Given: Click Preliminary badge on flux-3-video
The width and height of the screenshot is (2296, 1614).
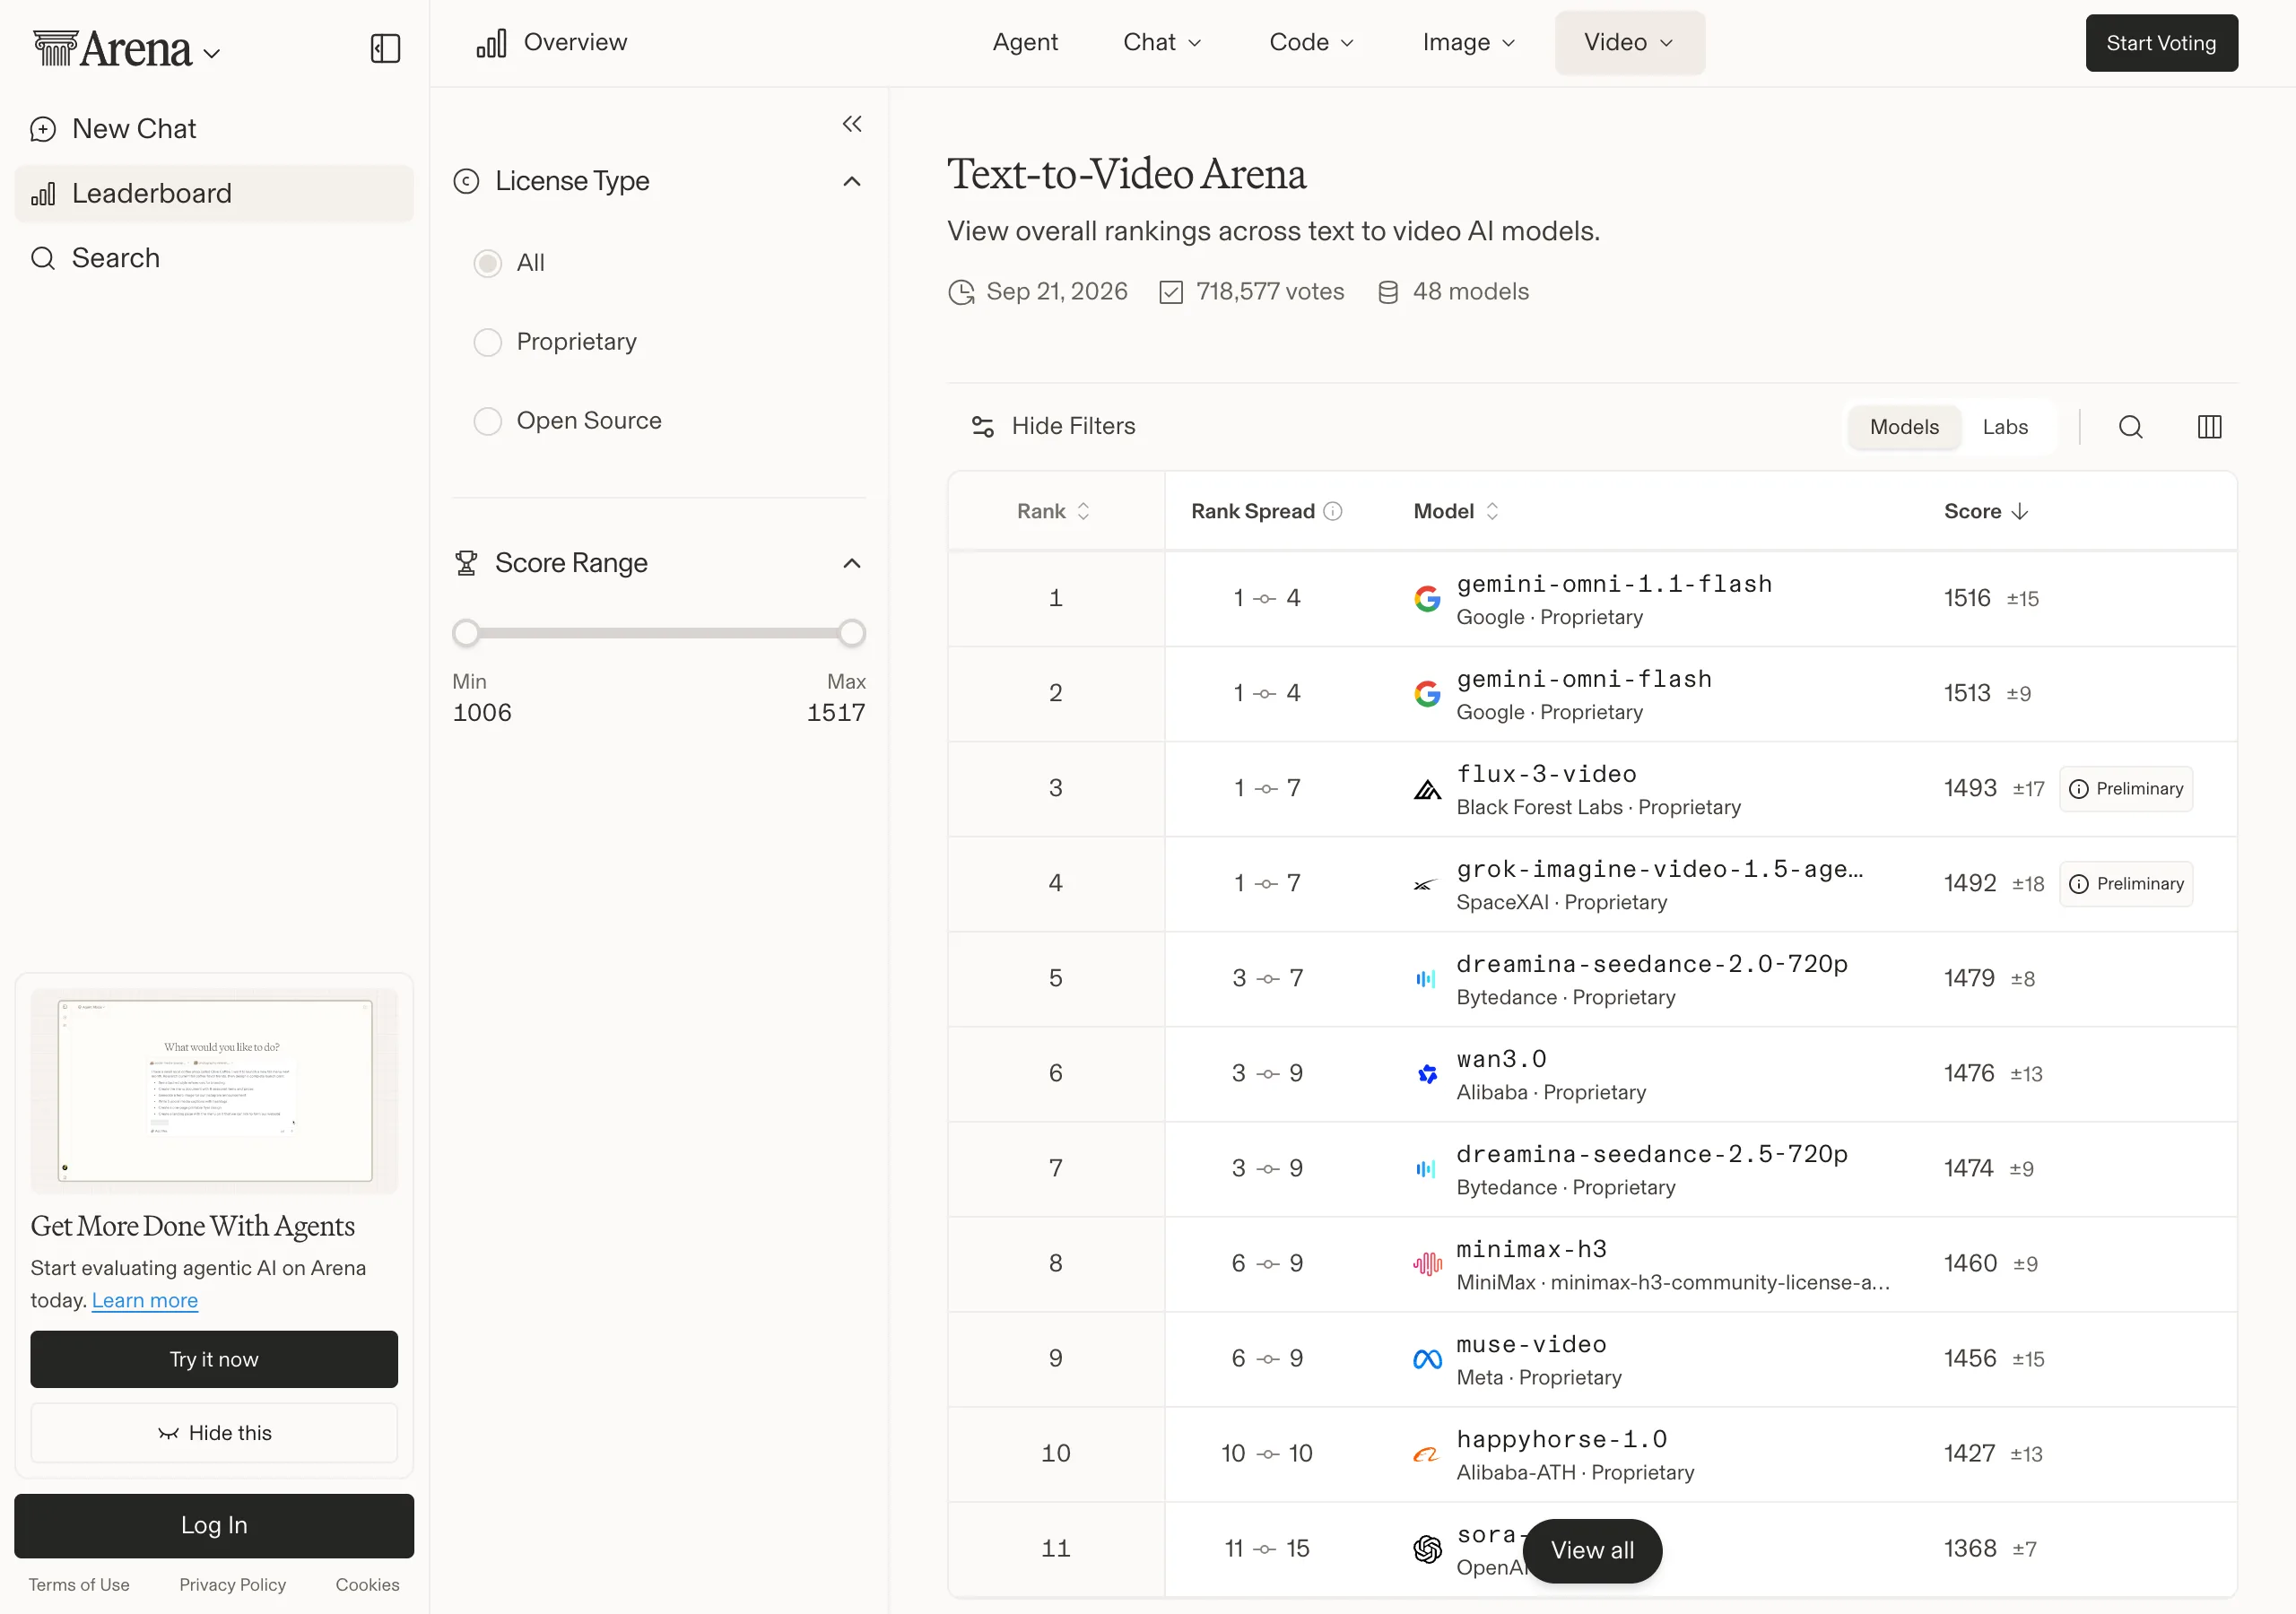Looking at the screenshot, I should coord(2126,789).
